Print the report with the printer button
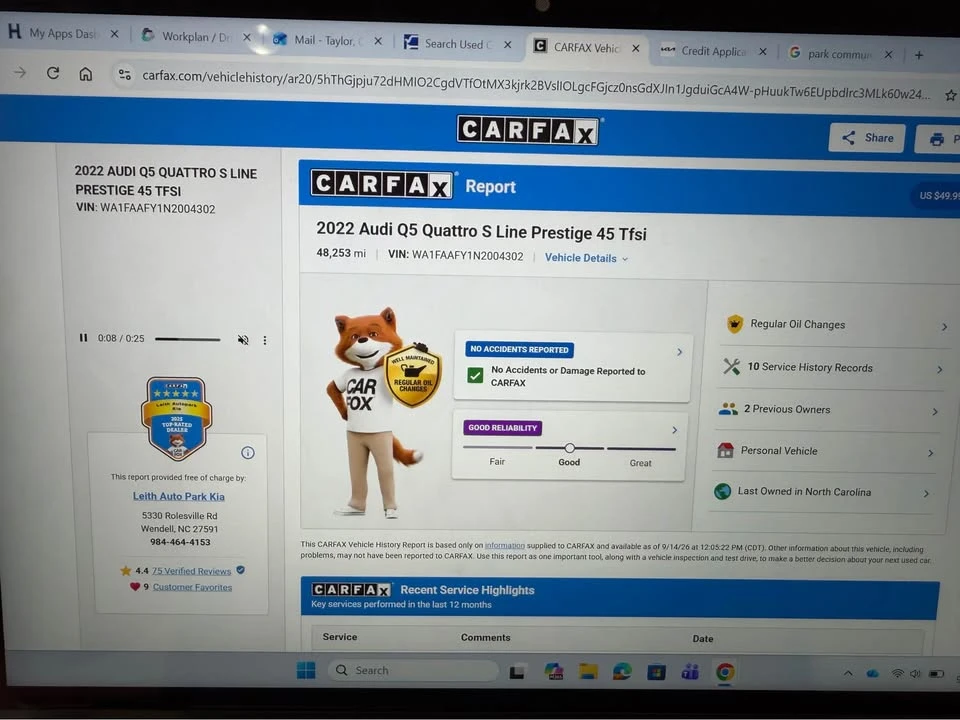 937,140
